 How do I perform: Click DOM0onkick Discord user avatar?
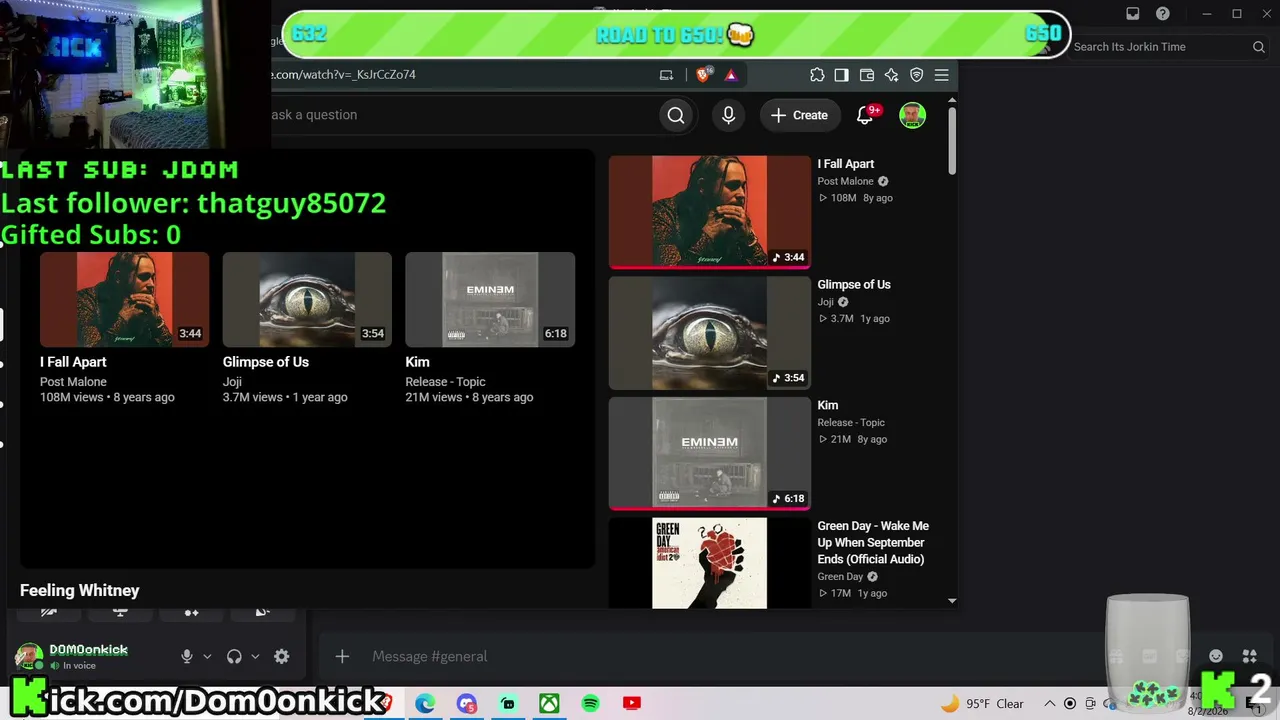click(x=29, y=656)
